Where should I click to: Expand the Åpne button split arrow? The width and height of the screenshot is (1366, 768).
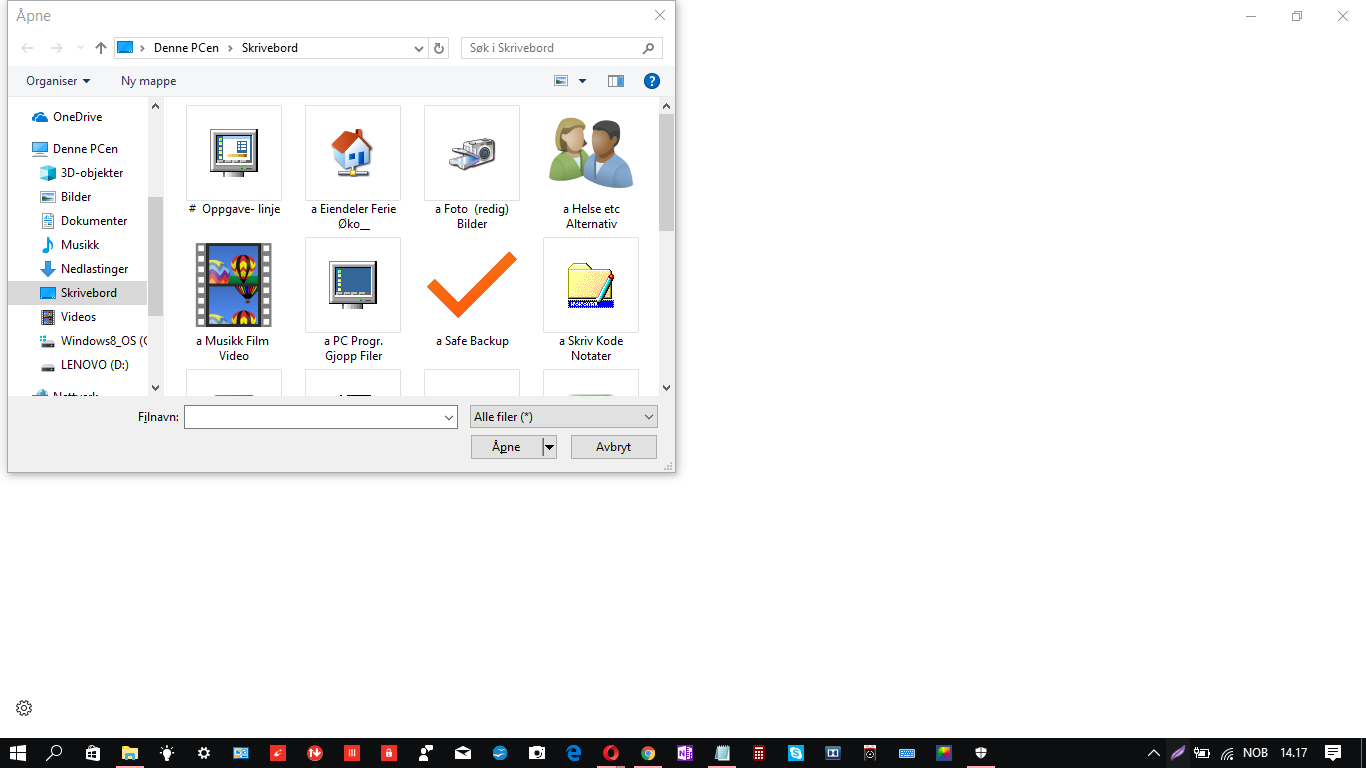coord(549,447)
